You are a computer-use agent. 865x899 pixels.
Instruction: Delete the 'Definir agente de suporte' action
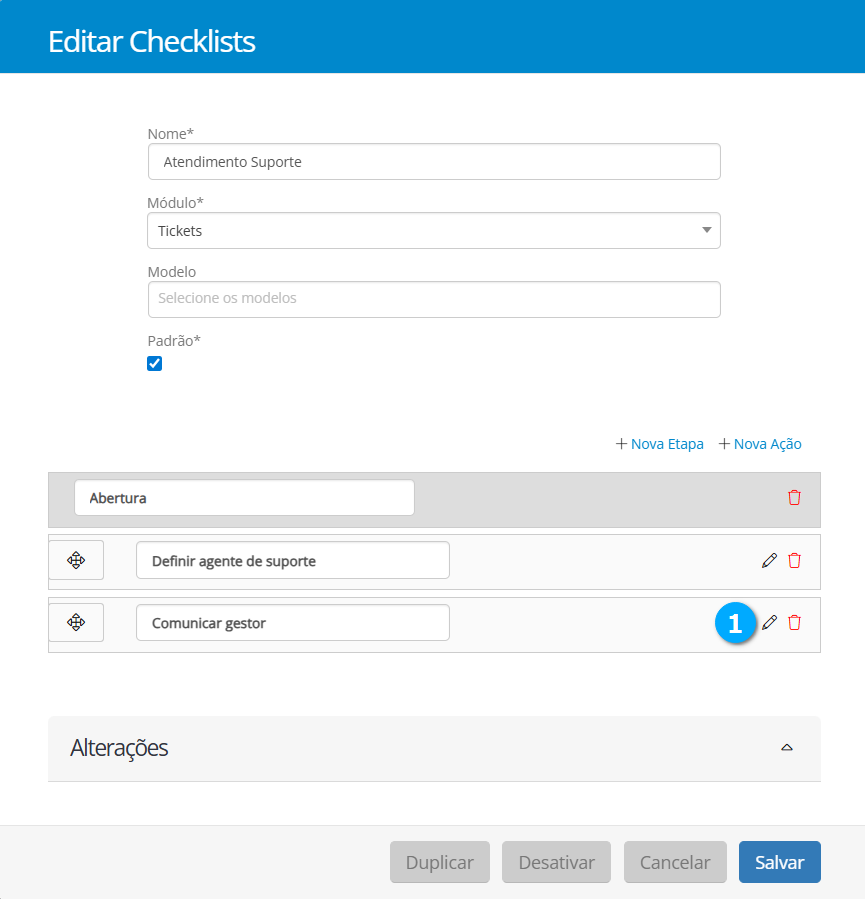click(x=794, y=561)
